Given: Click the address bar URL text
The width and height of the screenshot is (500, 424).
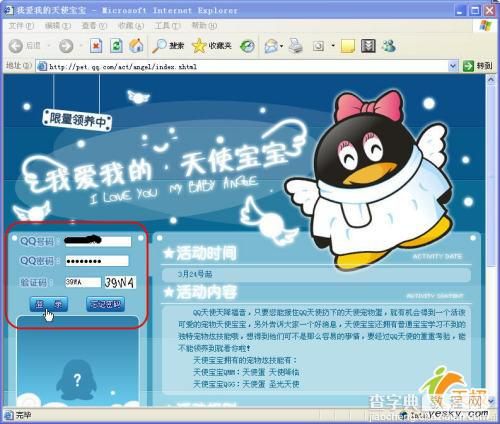Looking at the screenshot, I should point(123,67).
